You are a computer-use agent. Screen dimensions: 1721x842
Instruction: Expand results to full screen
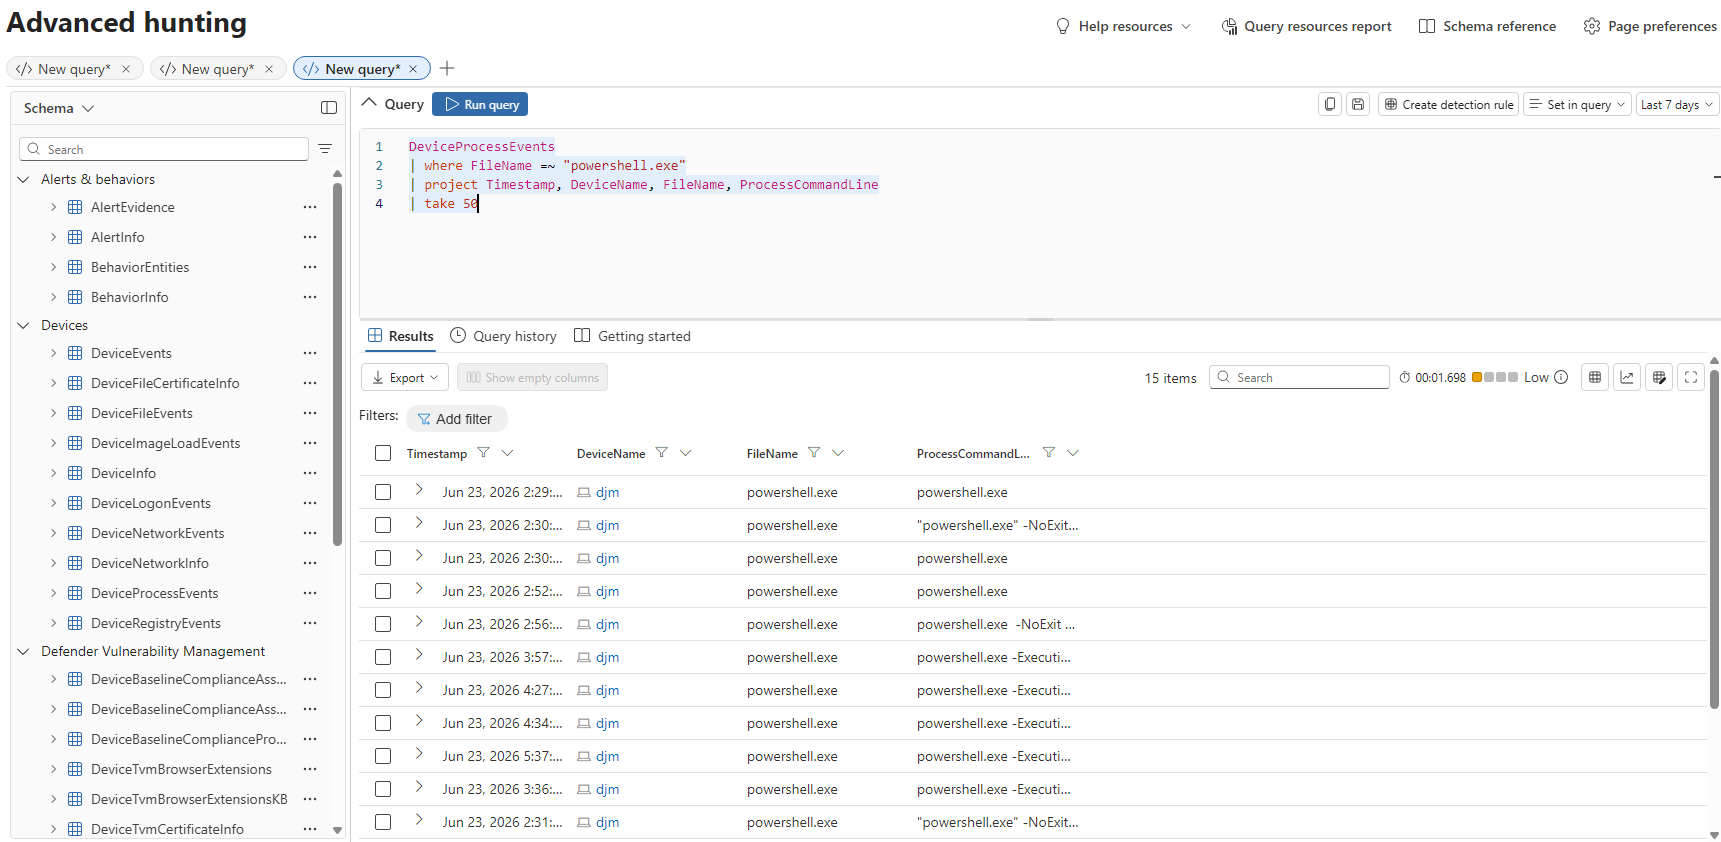coord(1691,377)
